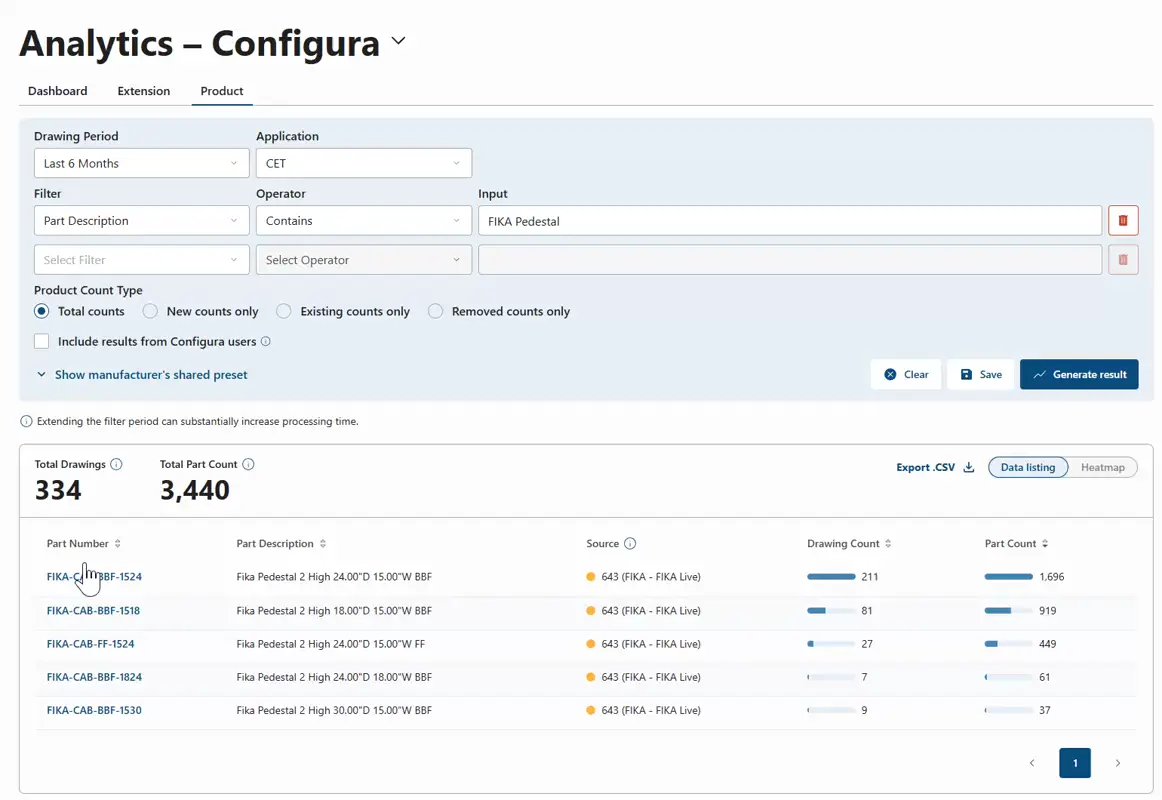This screenshot has height=800, width=1162.
Task: Open the Application dropdown showing CET
Action: click(364, 163)
